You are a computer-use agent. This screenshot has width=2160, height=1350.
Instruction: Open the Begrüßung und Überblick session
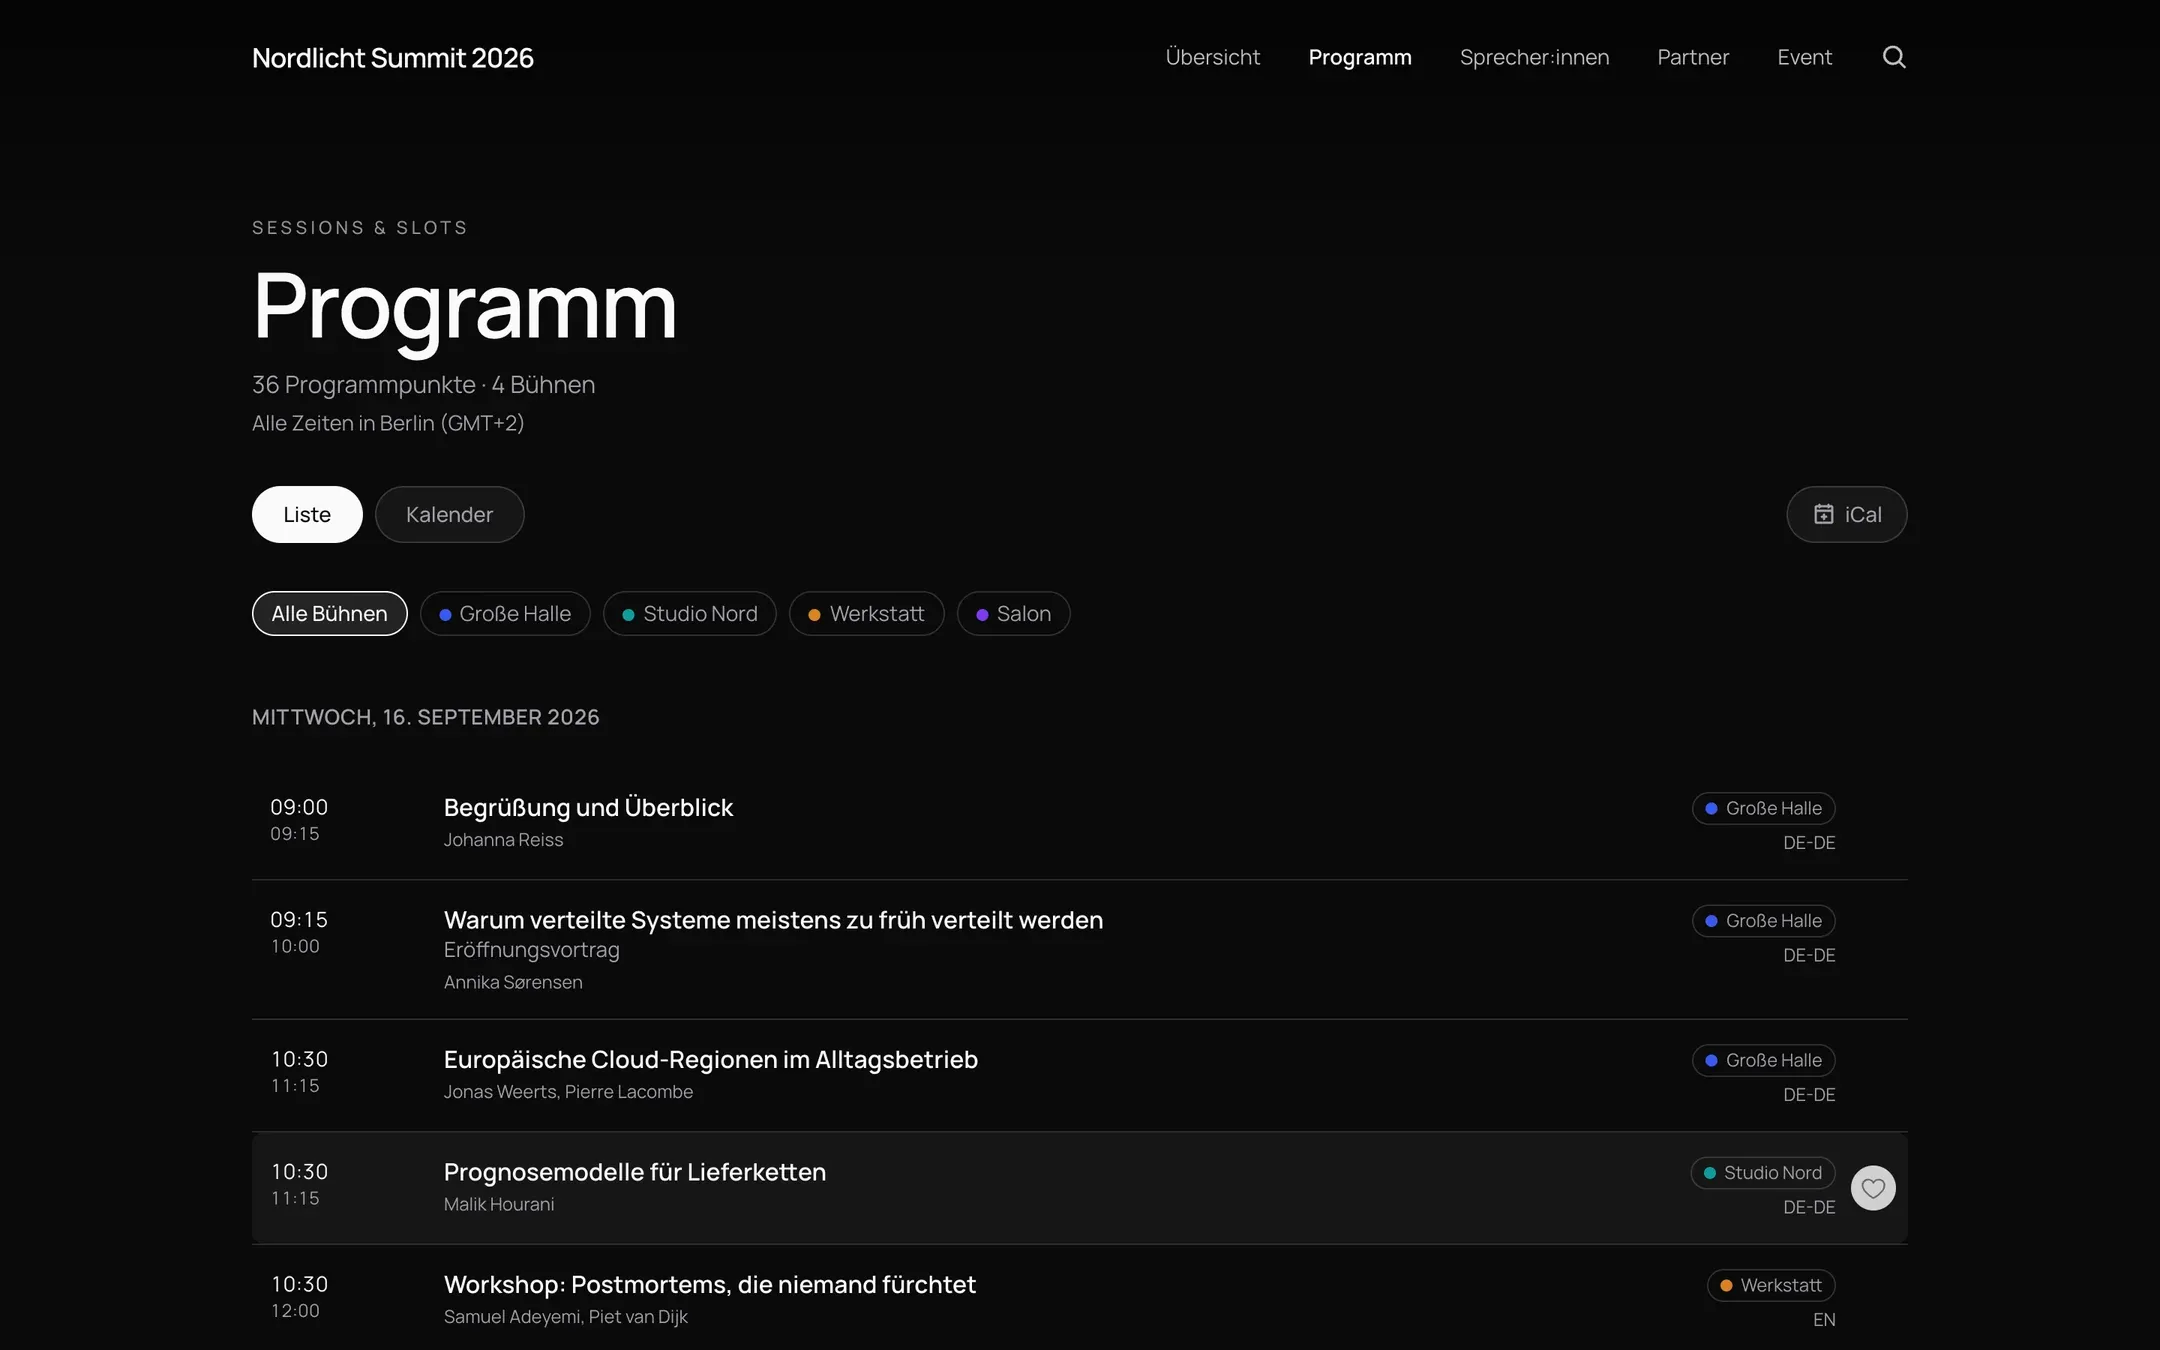588,807
